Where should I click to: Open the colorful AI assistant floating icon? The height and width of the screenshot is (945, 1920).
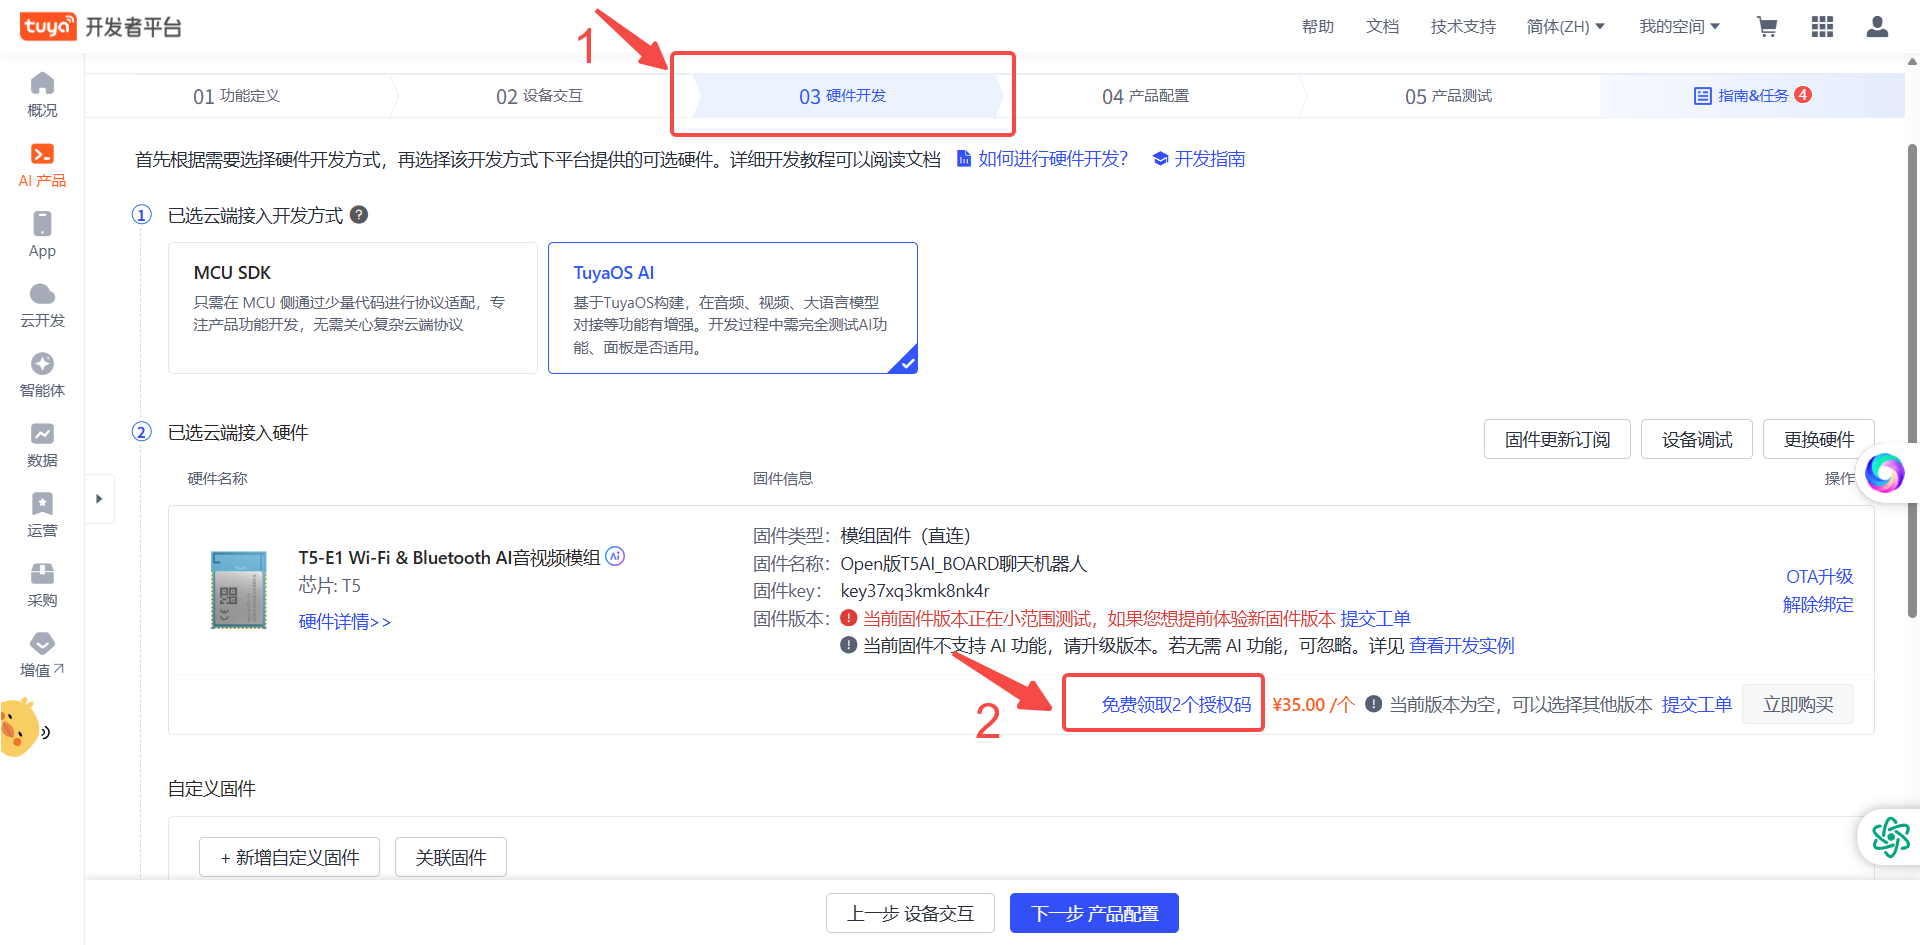tap(1885, 473)
